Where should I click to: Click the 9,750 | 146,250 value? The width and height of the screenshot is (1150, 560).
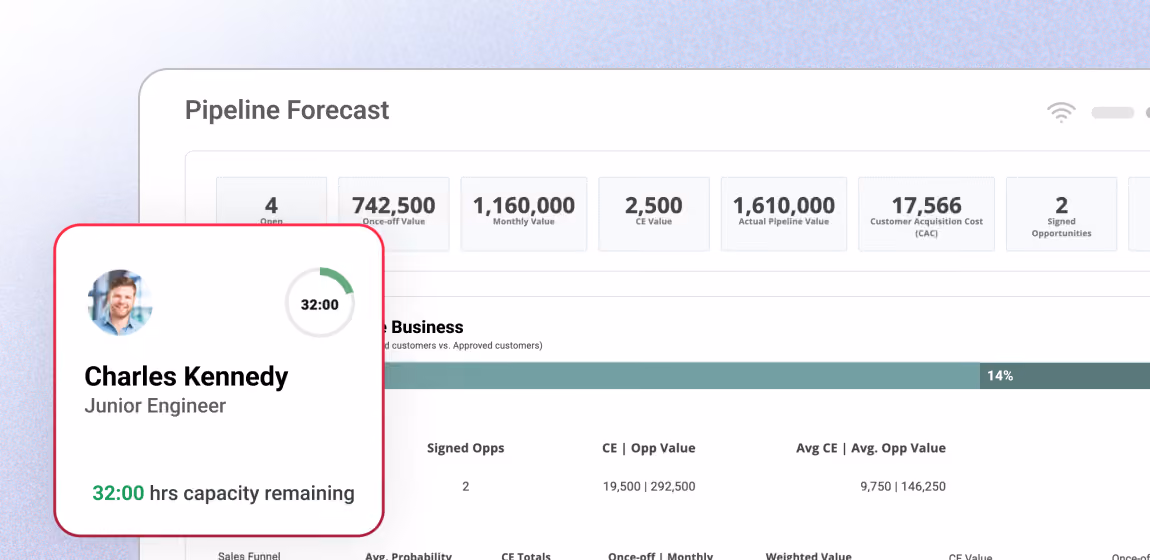pyautogui.click(x=903, y=486)
